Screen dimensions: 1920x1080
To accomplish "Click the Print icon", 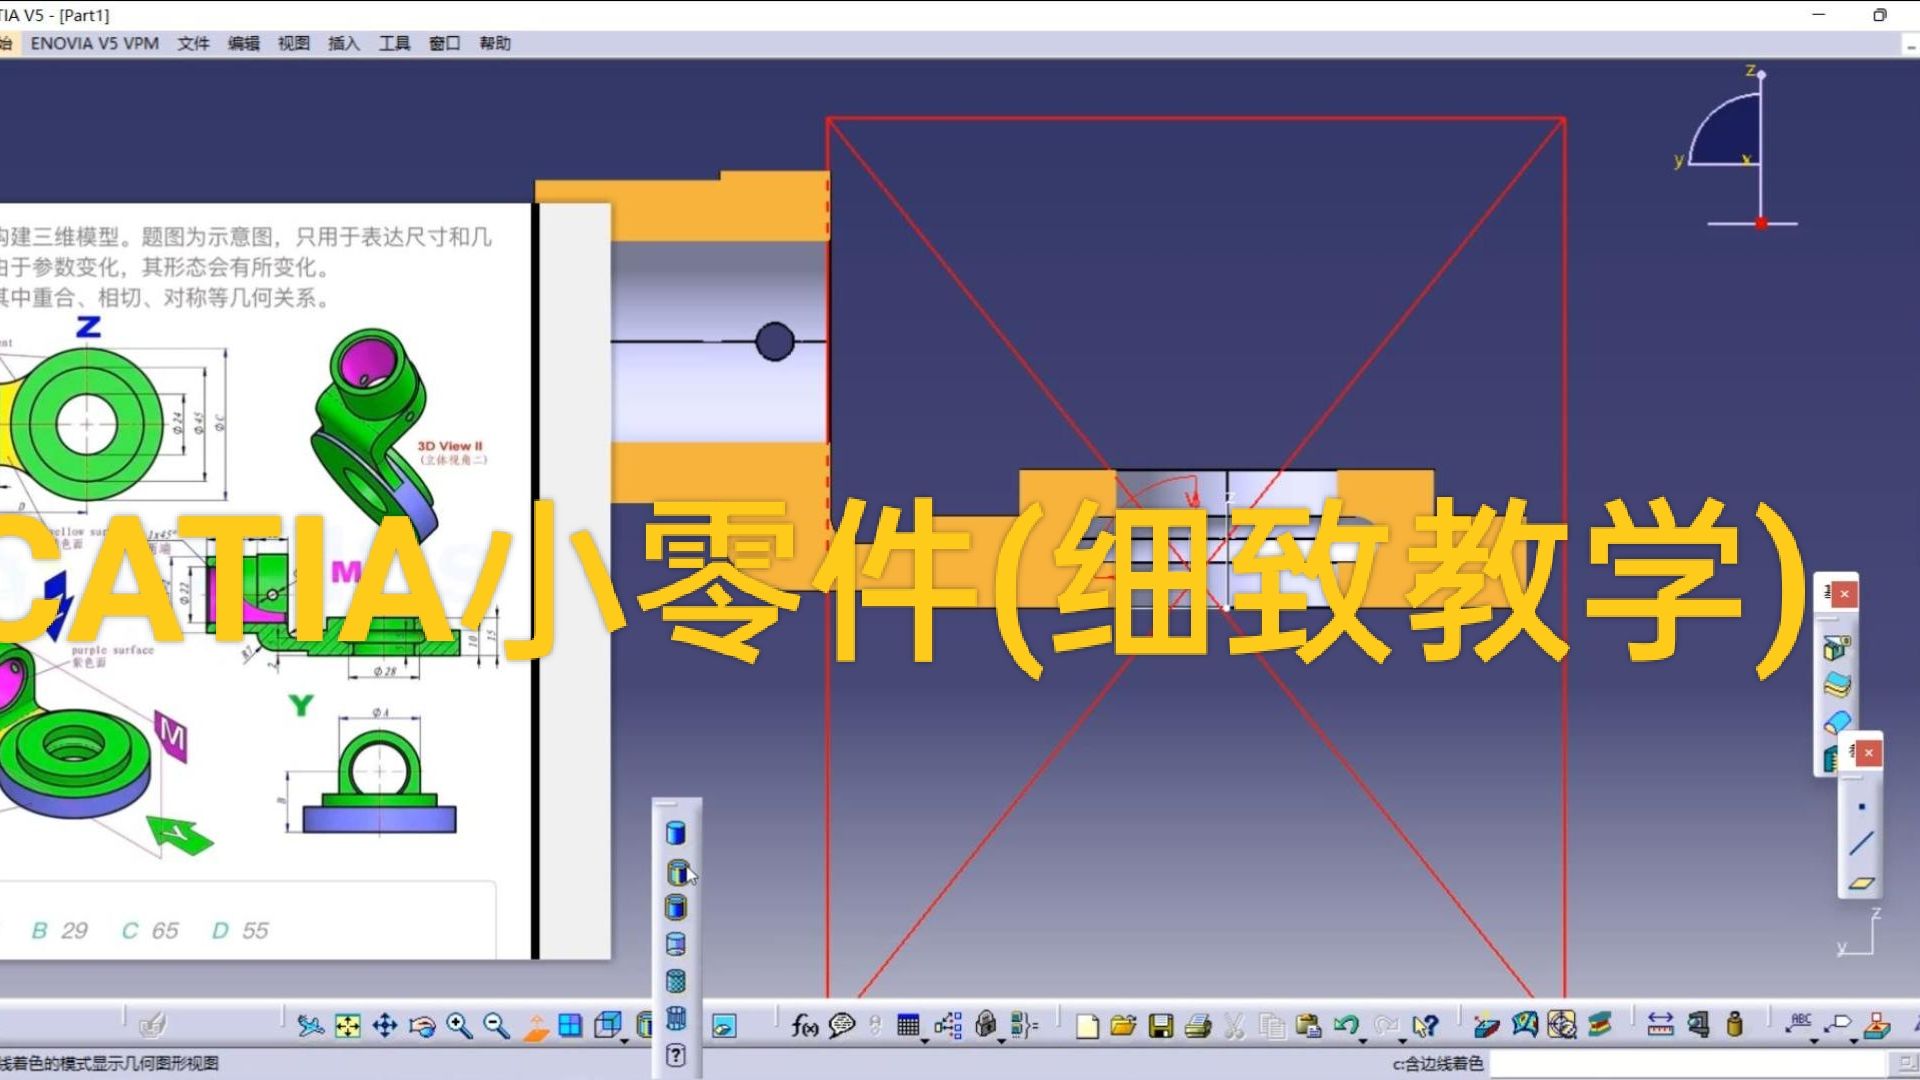I will click(1198, 1025).
